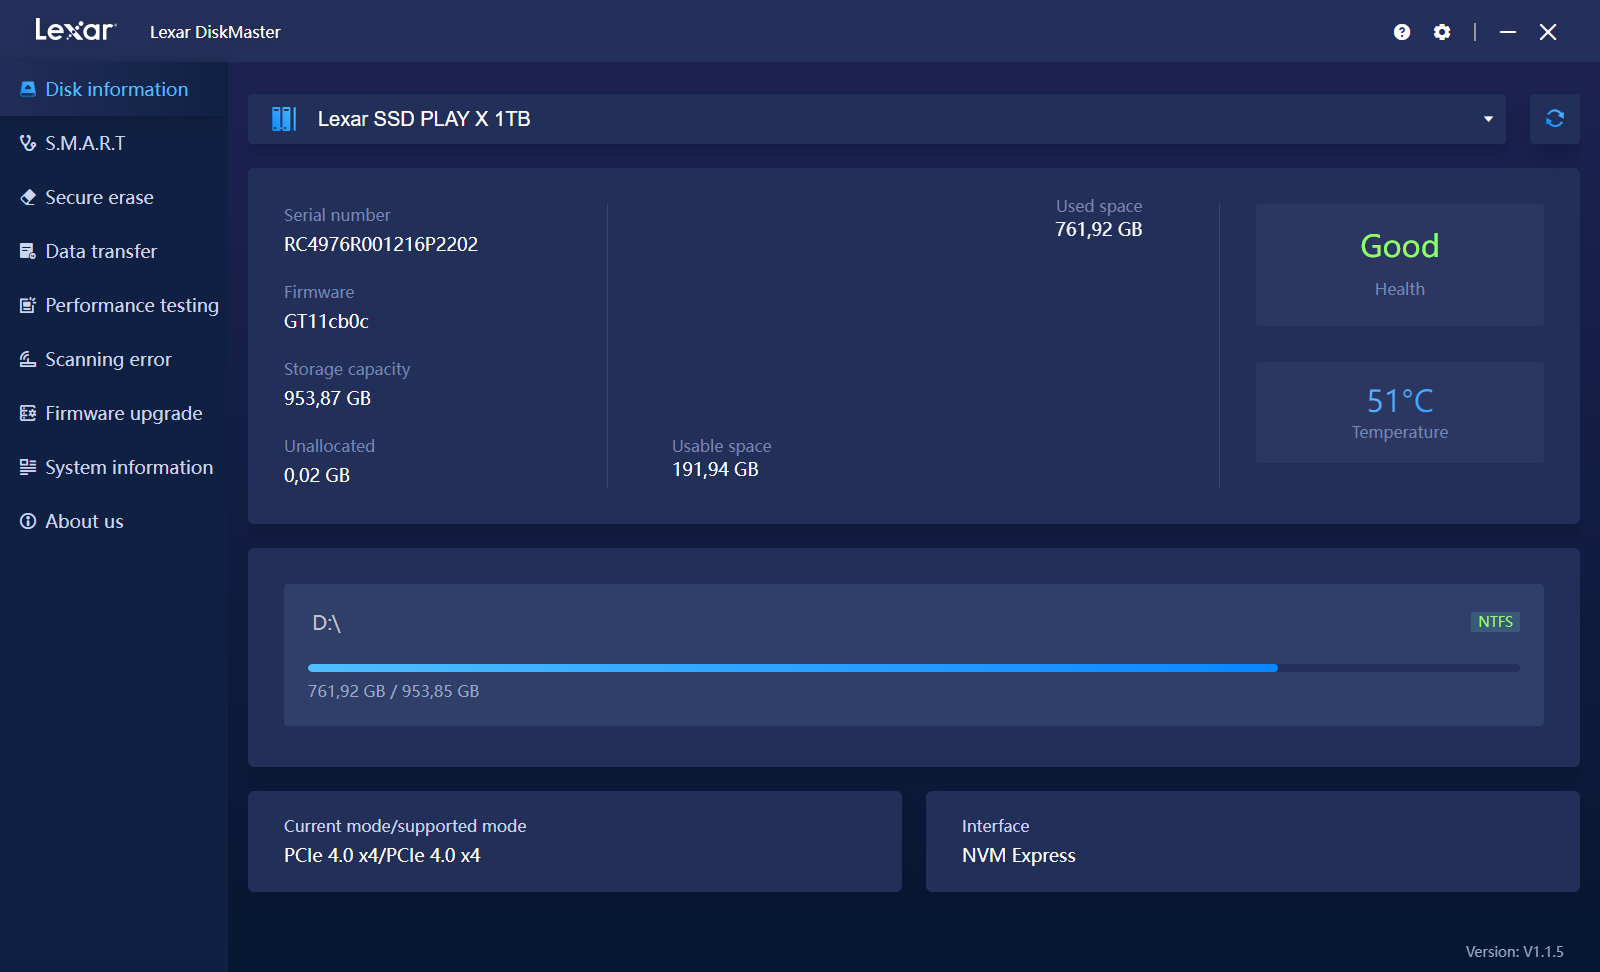Minimize the Lexar DiskMaster window
This screenshot has width=1600, height=972.
pos(1508,32)
